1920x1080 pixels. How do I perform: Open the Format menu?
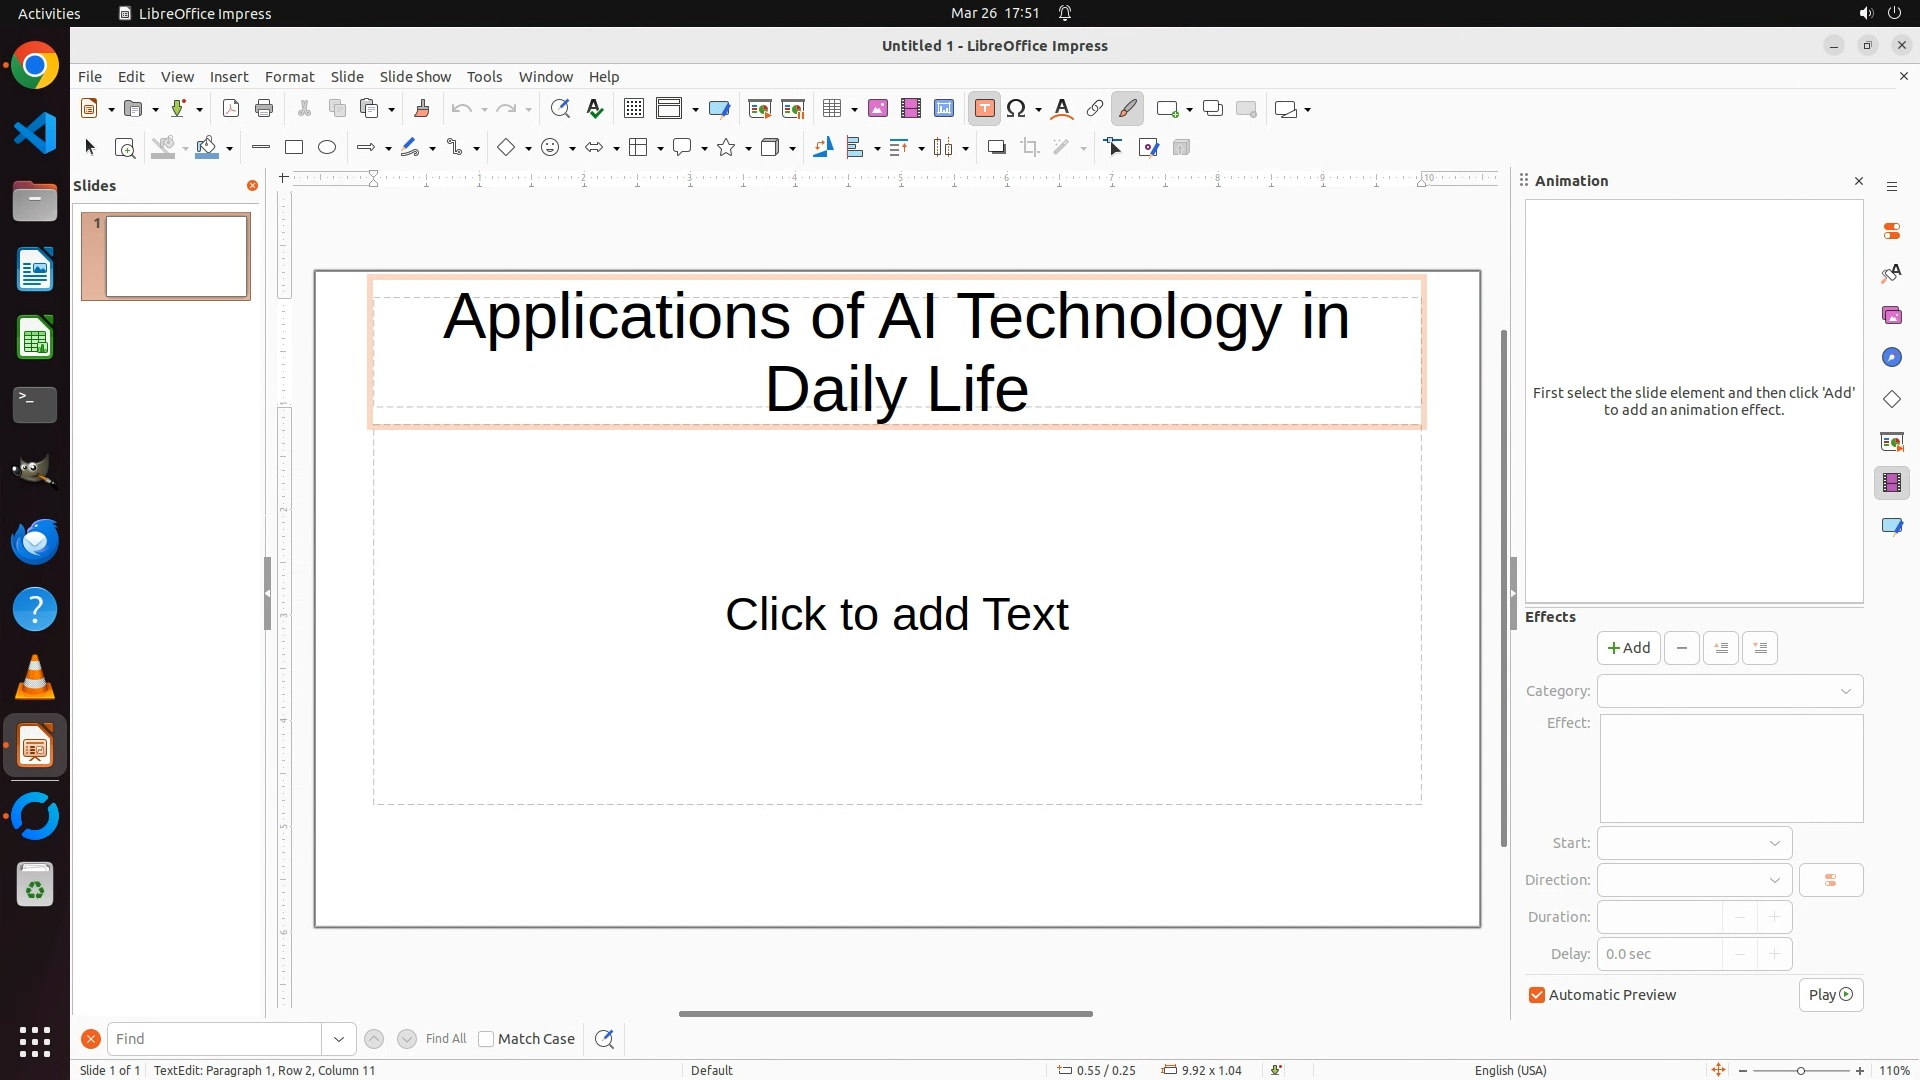tap(289, 77)
